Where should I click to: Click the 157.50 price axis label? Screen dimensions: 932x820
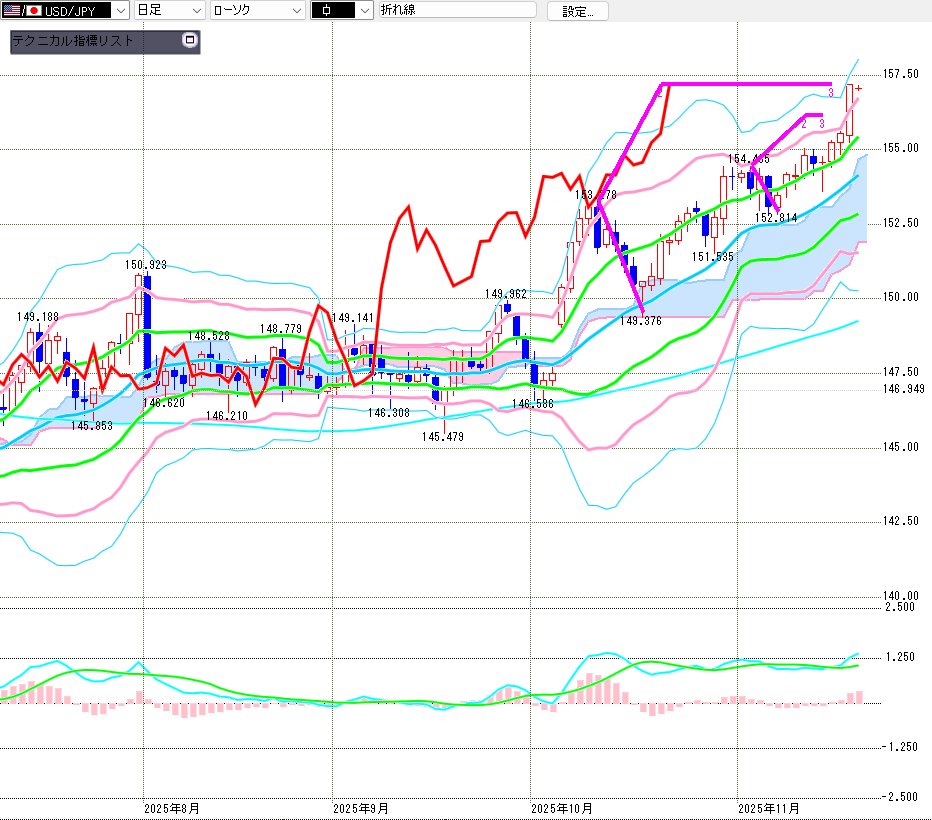point(901,74)
